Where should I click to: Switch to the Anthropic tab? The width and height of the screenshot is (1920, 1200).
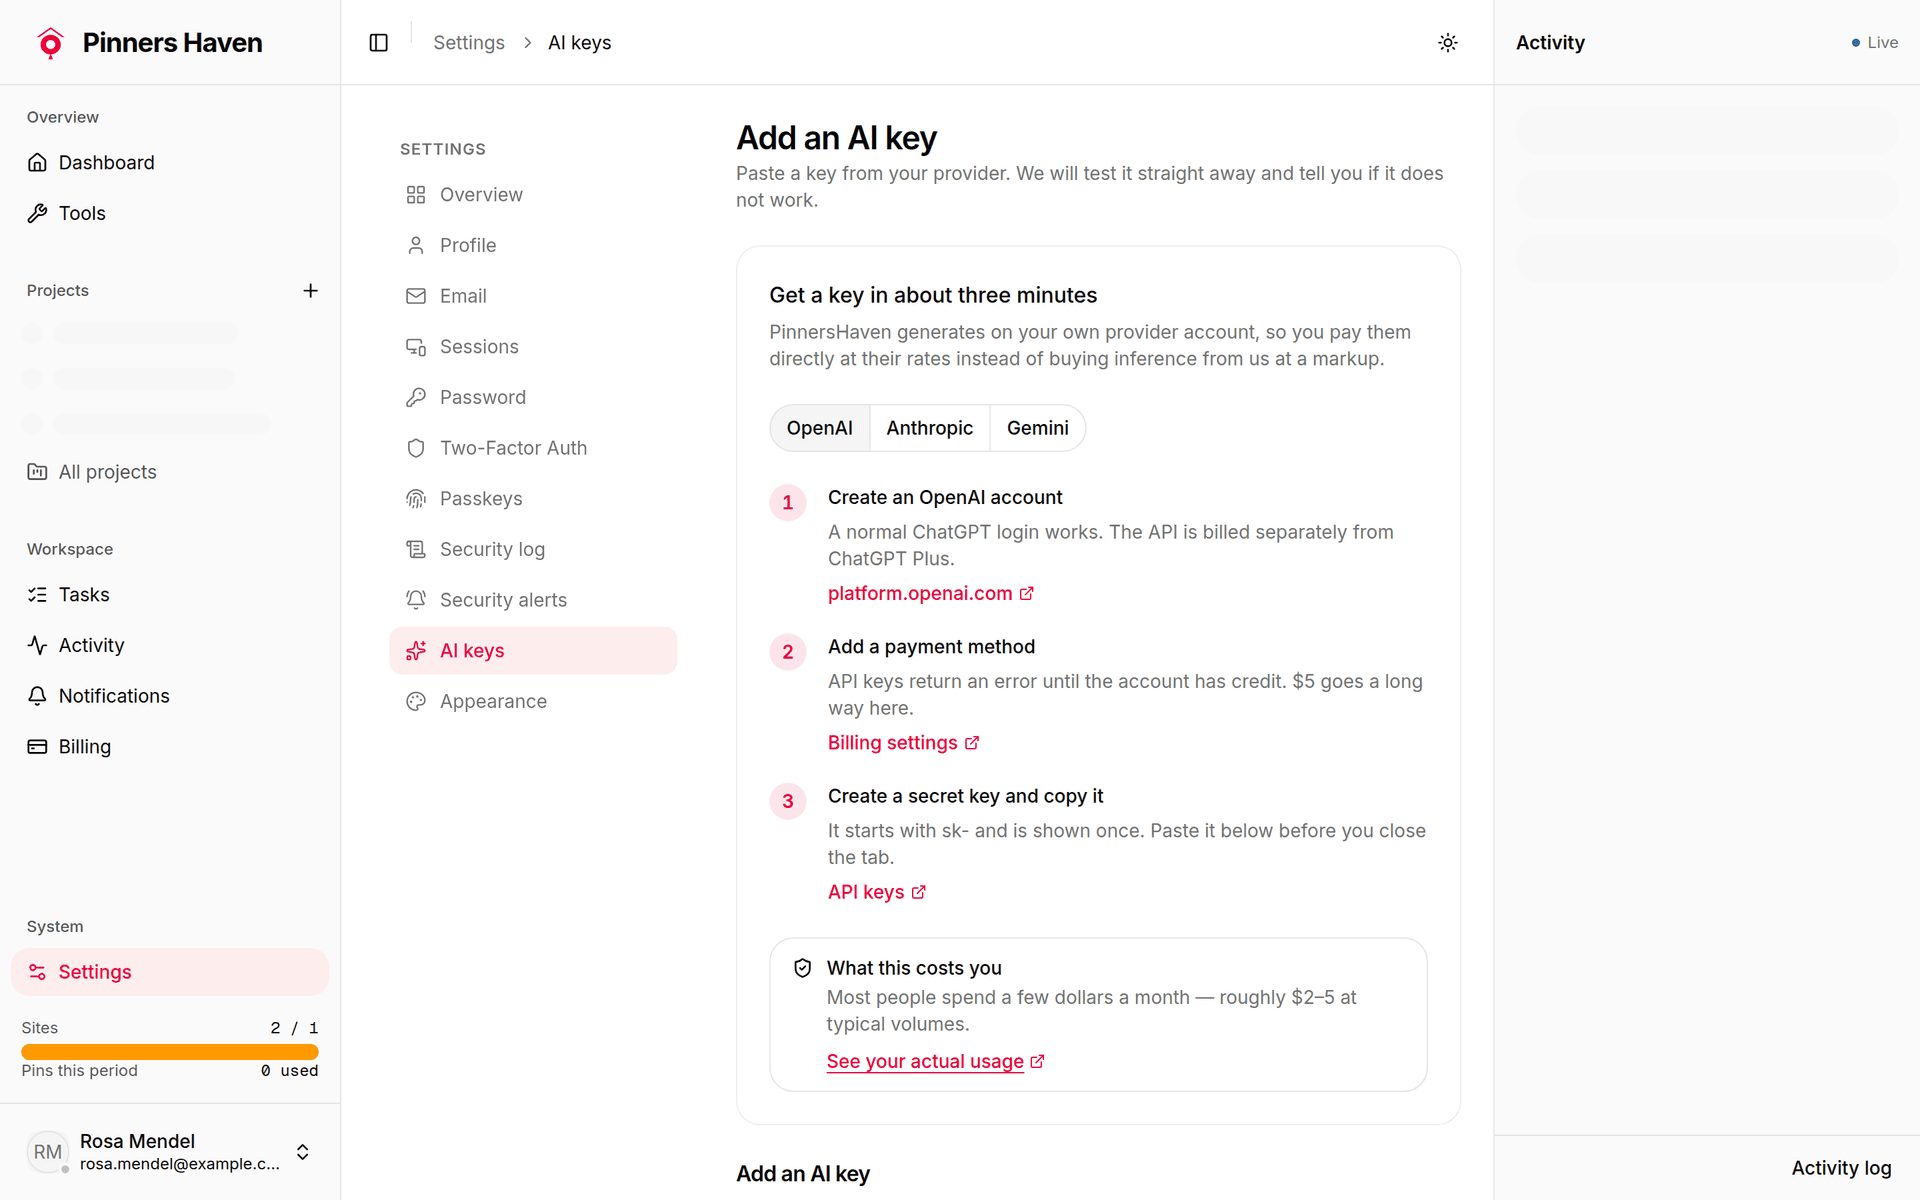click(929, 428)
